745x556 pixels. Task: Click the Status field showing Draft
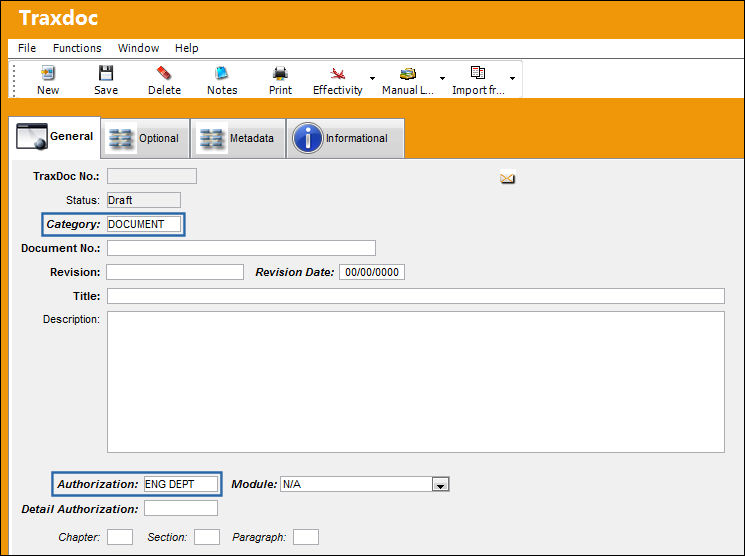(143, 200)
